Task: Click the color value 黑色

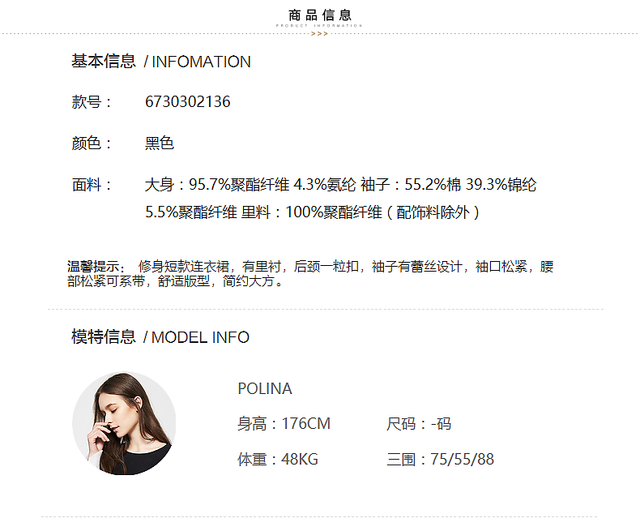Action: tap(160, 143)
